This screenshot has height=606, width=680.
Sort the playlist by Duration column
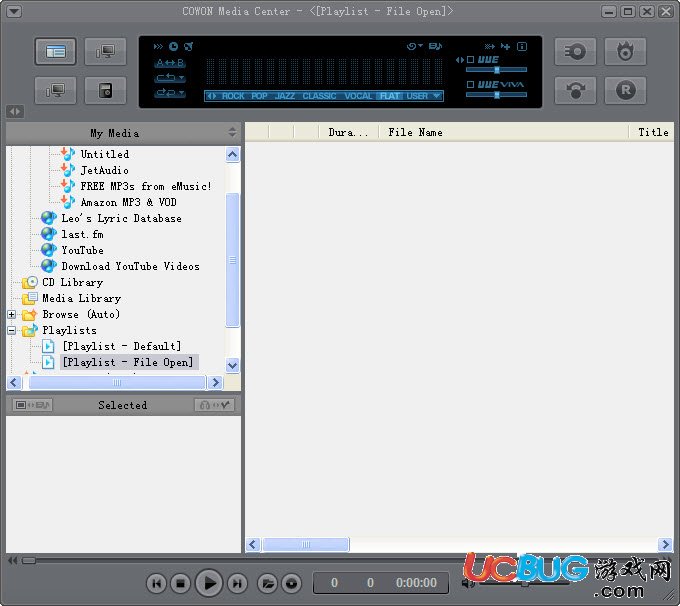[x=348, y=132]
